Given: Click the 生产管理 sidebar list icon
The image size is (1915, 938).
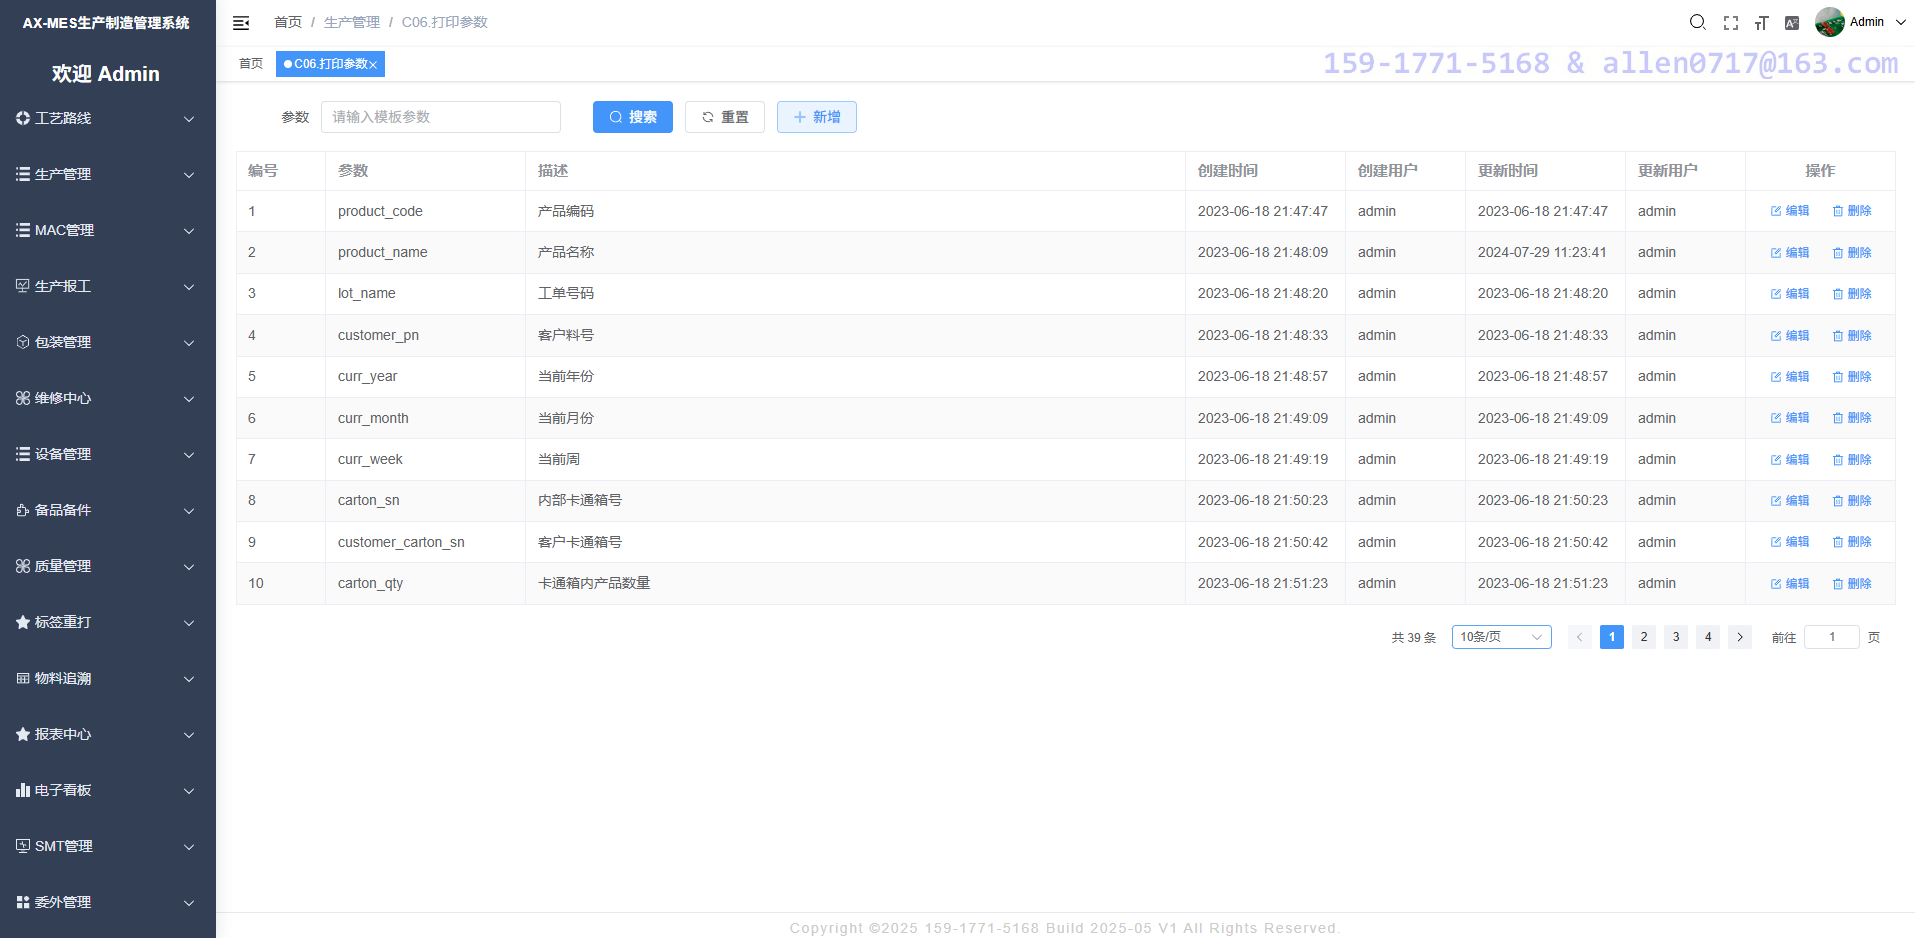Looking at the screenshot, I should (23, 174).
